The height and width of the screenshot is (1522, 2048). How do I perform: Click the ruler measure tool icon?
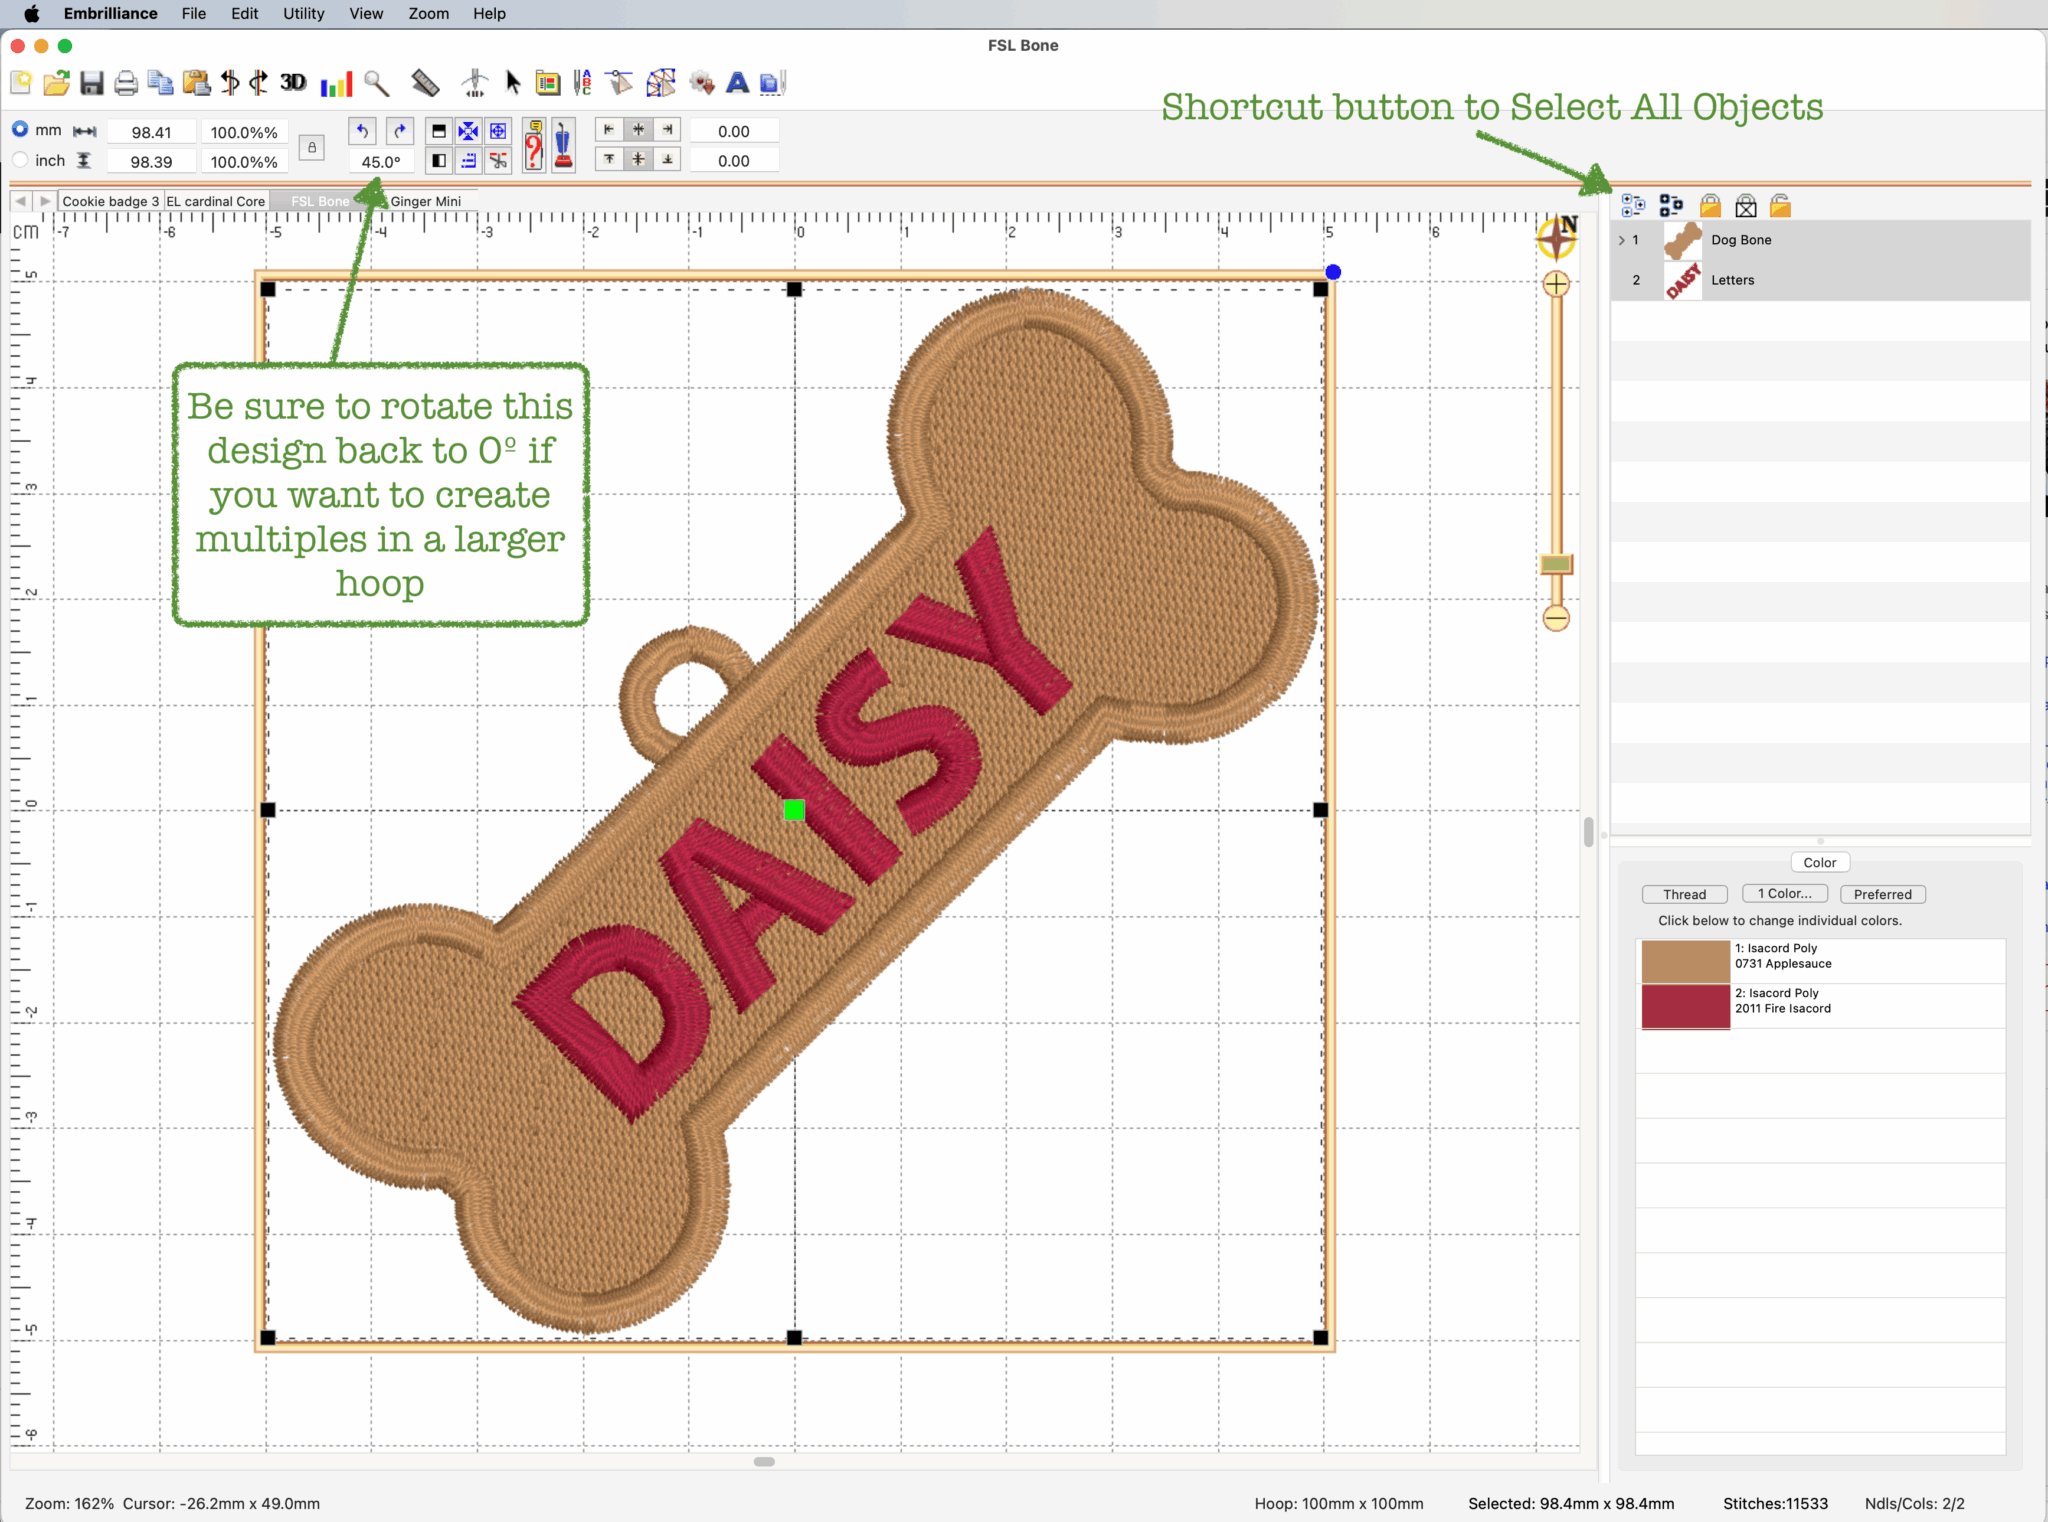tap(425, 83)
